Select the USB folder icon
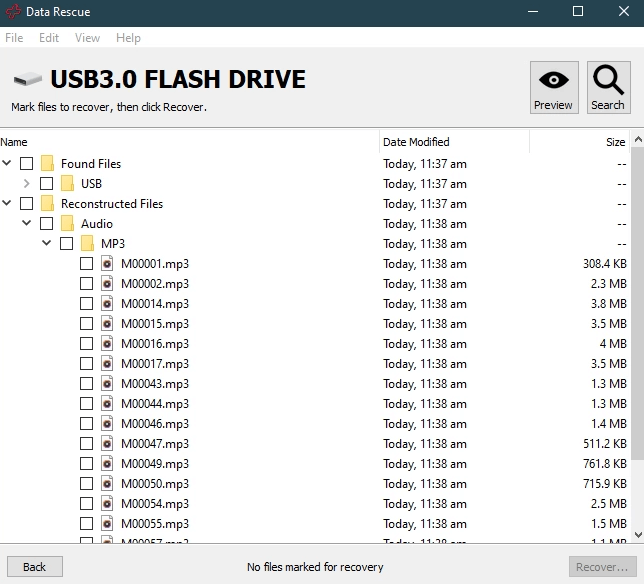Viewport: 644px width, 584px height. coord(67,184)
